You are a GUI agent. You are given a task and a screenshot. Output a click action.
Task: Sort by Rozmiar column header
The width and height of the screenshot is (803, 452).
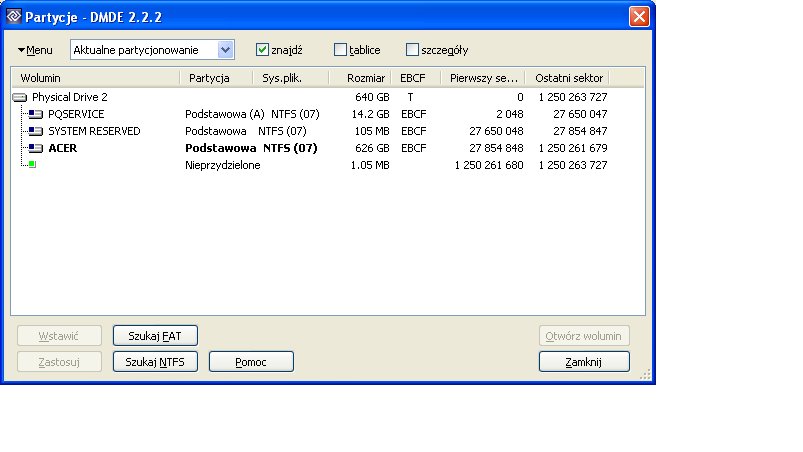pos(360,78)
